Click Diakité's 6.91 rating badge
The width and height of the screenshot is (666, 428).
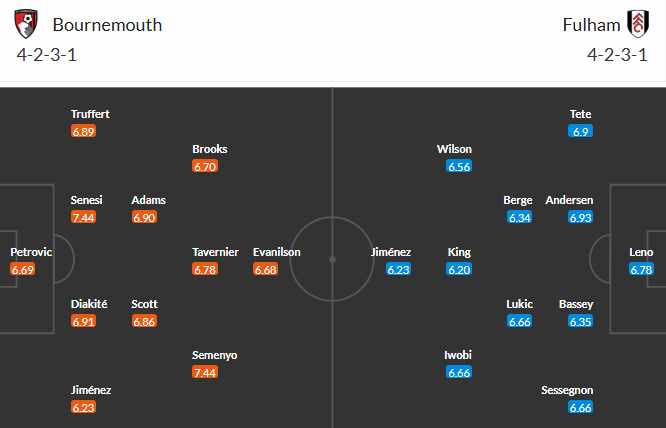point(83,321)
